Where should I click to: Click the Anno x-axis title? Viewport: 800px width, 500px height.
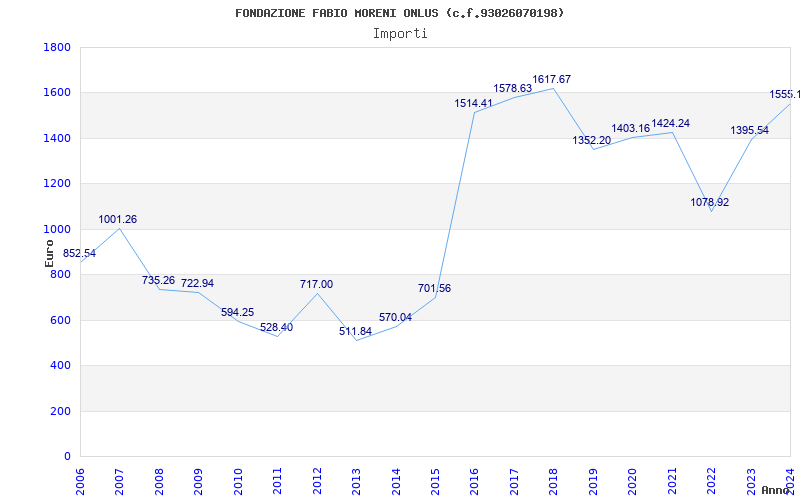click(777, 490)
